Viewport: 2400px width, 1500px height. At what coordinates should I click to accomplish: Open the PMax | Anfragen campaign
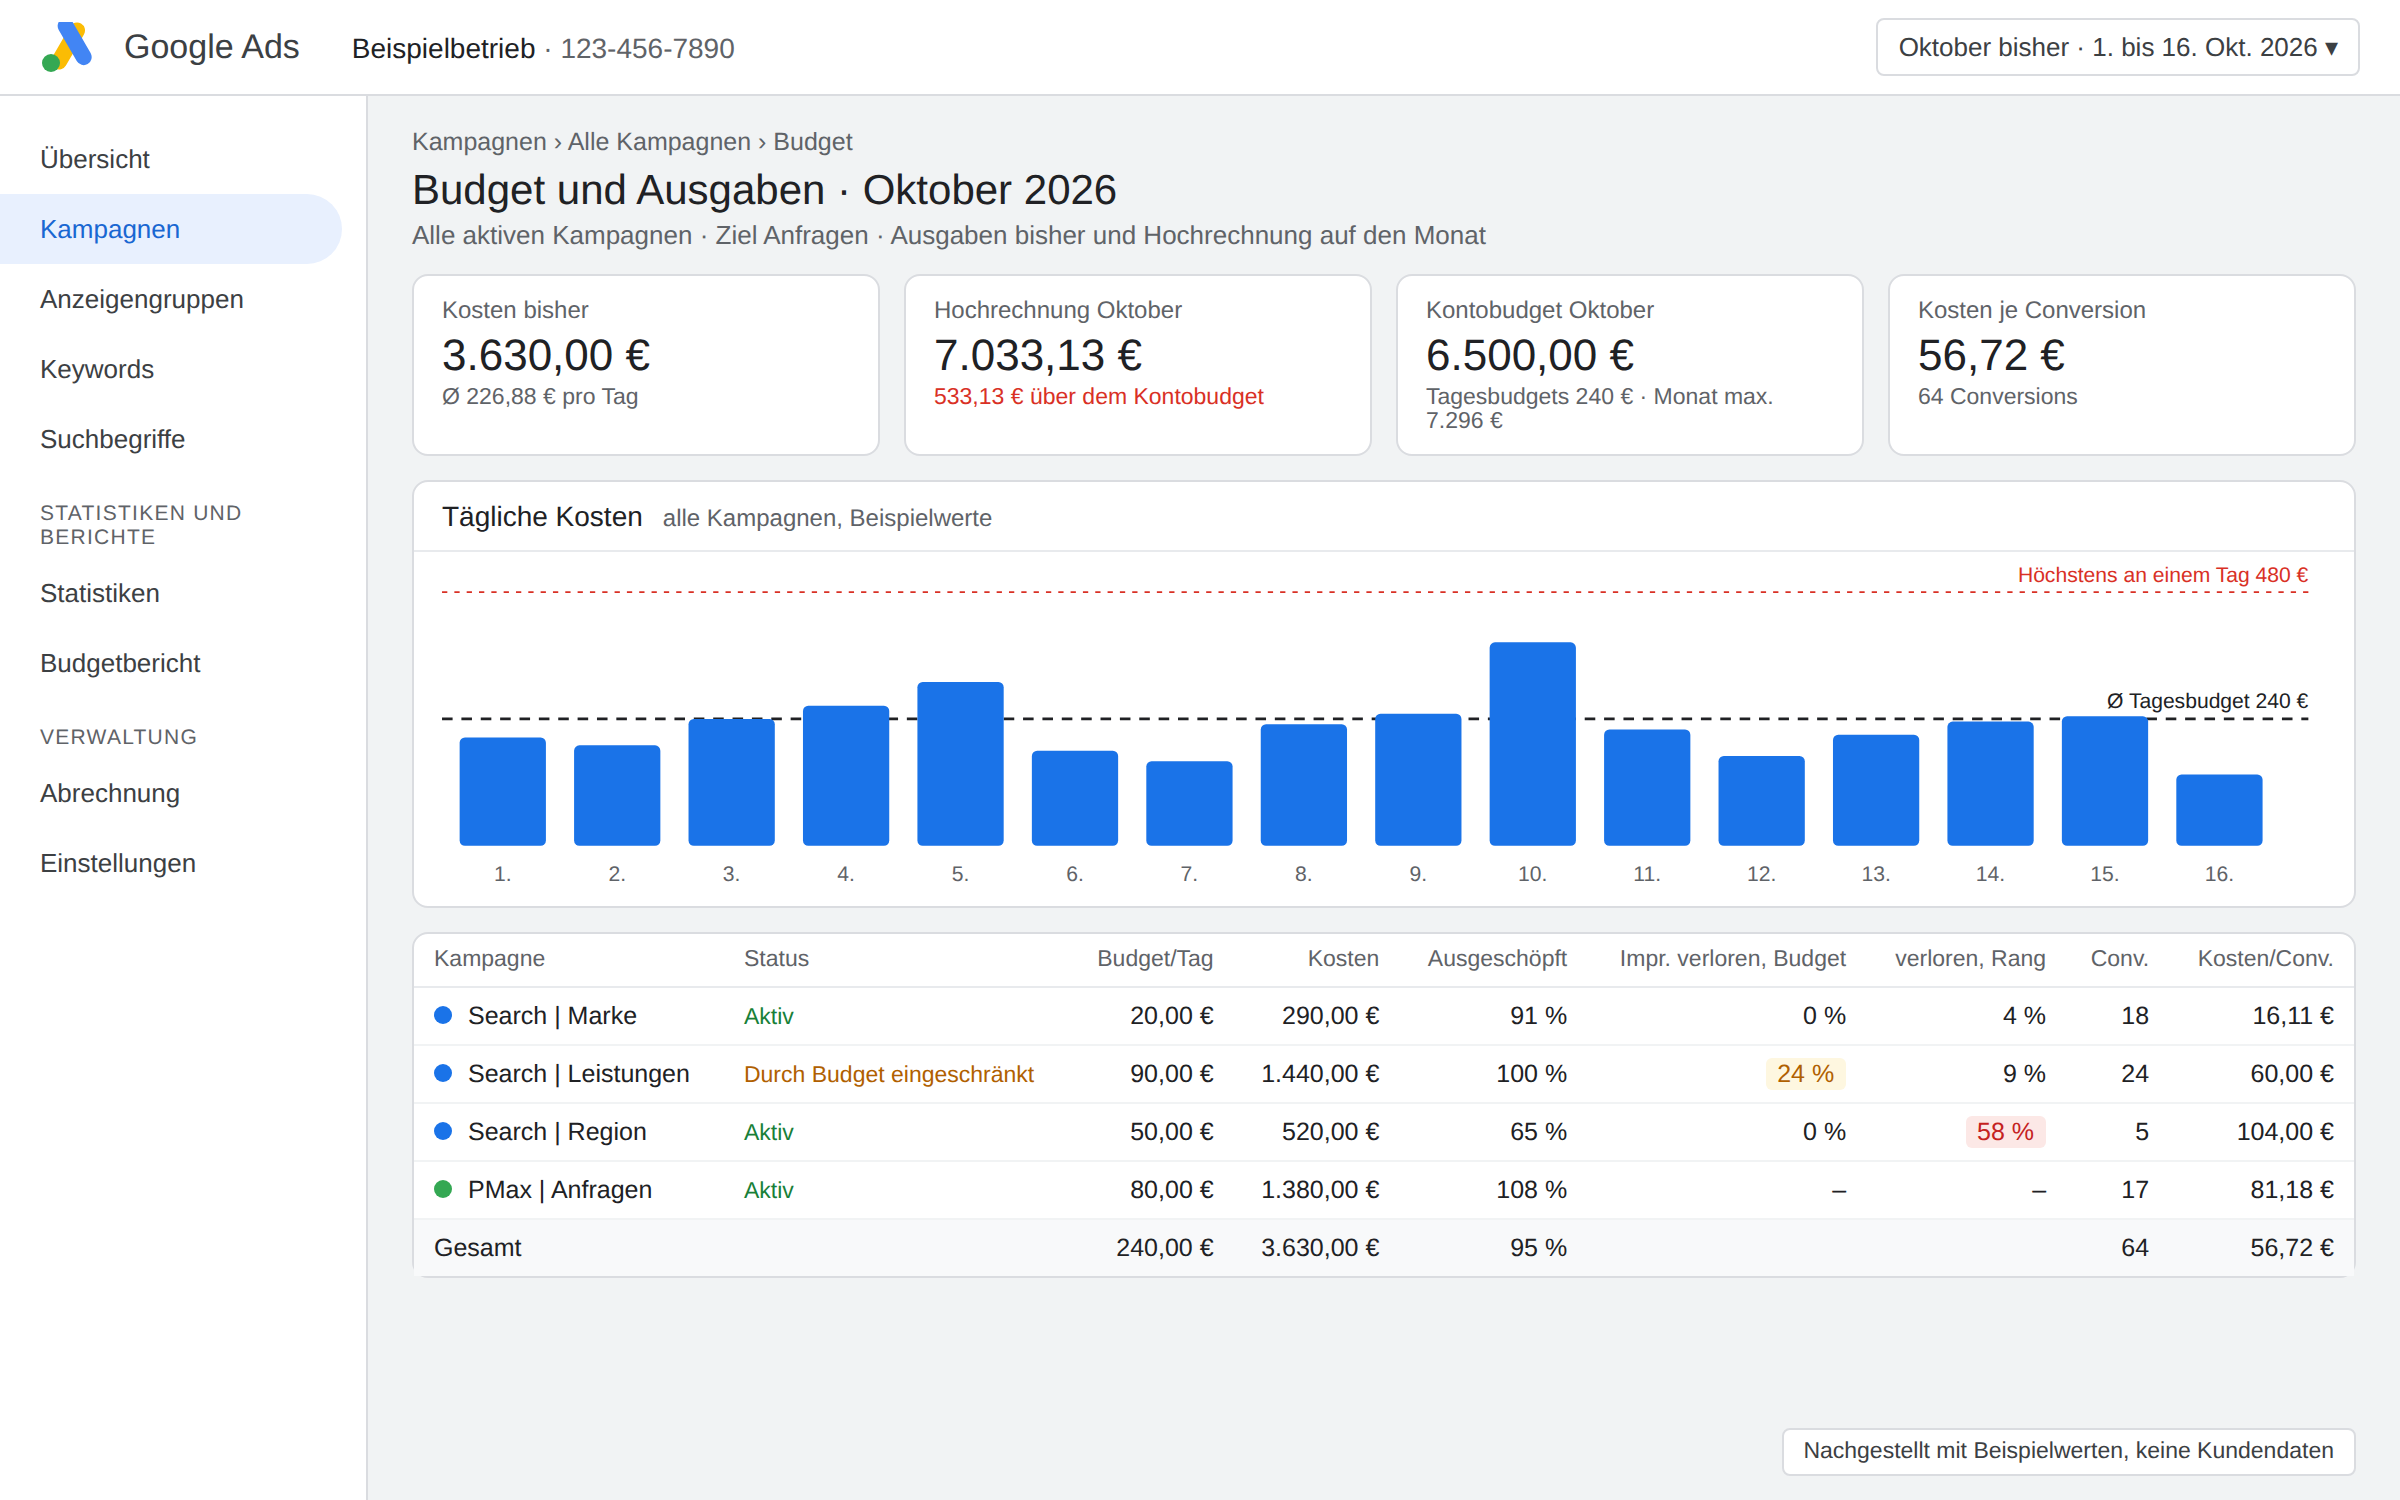[560, 1189]
